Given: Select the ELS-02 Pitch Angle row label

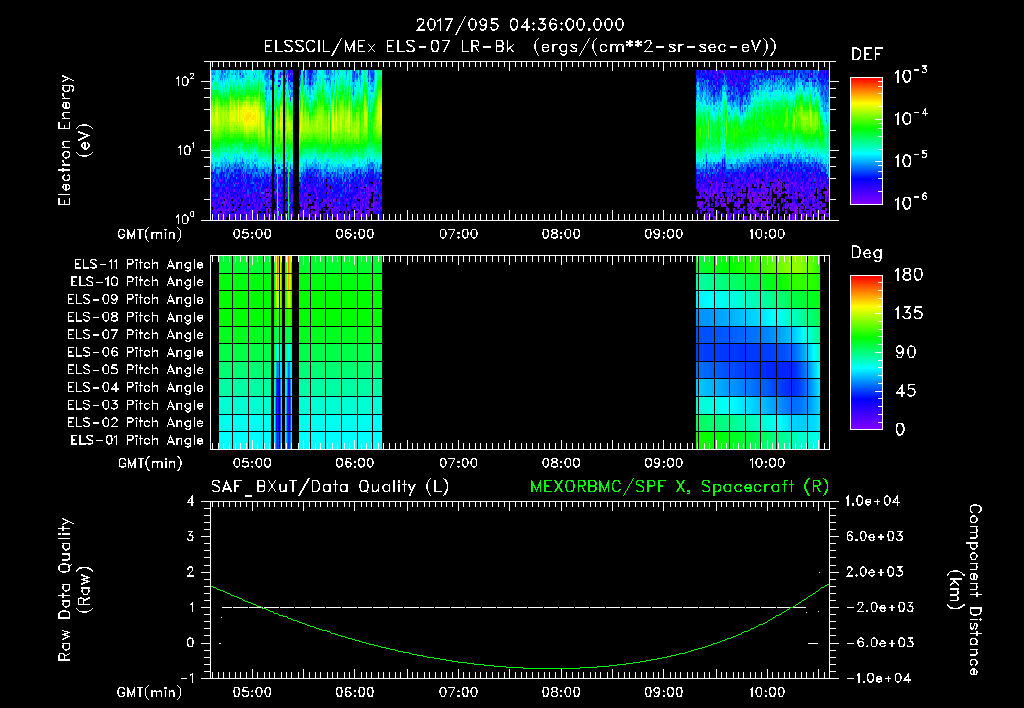Looking at the screenshot, I should click(x=136, y=423).
